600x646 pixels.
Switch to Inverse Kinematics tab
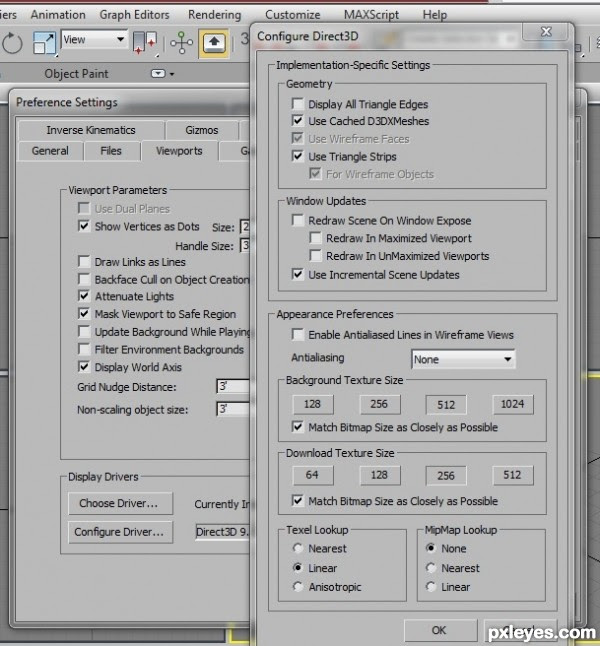[91, 130]
